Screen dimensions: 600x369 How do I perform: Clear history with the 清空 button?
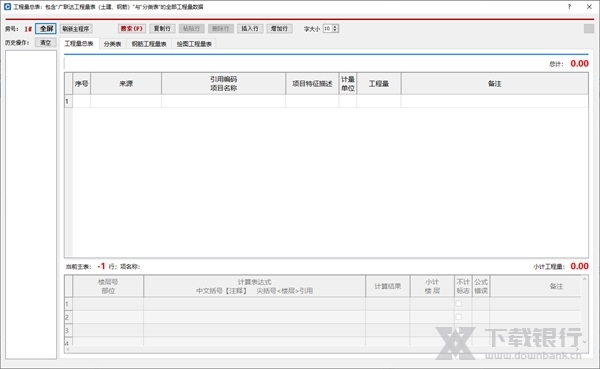[46, 42]
